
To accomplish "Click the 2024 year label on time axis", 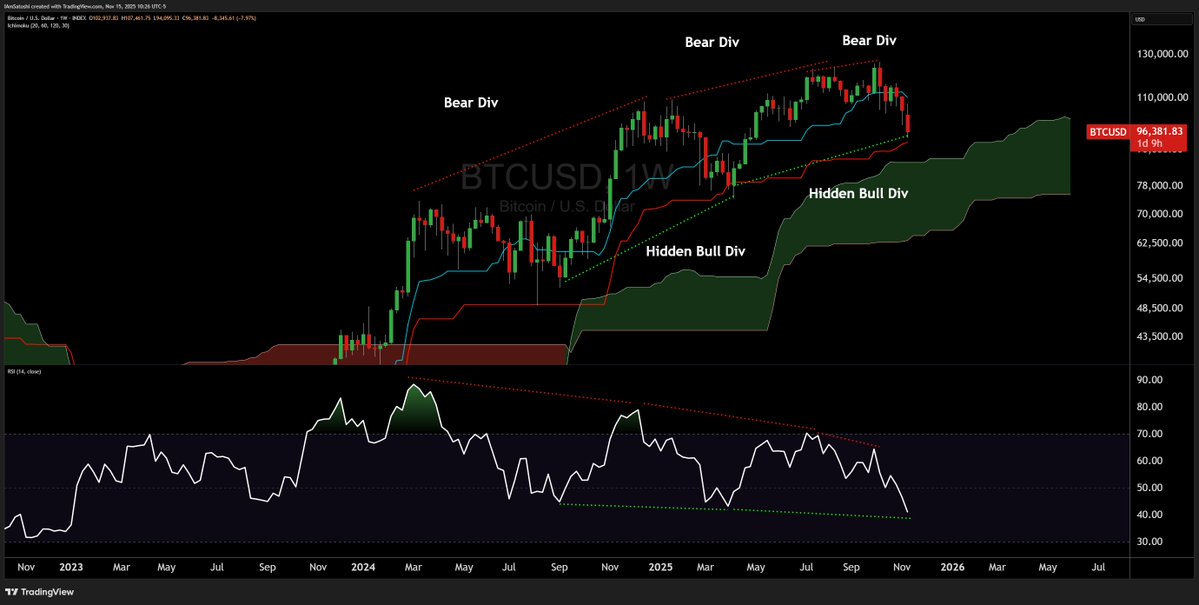I will (x=363, y=568).
